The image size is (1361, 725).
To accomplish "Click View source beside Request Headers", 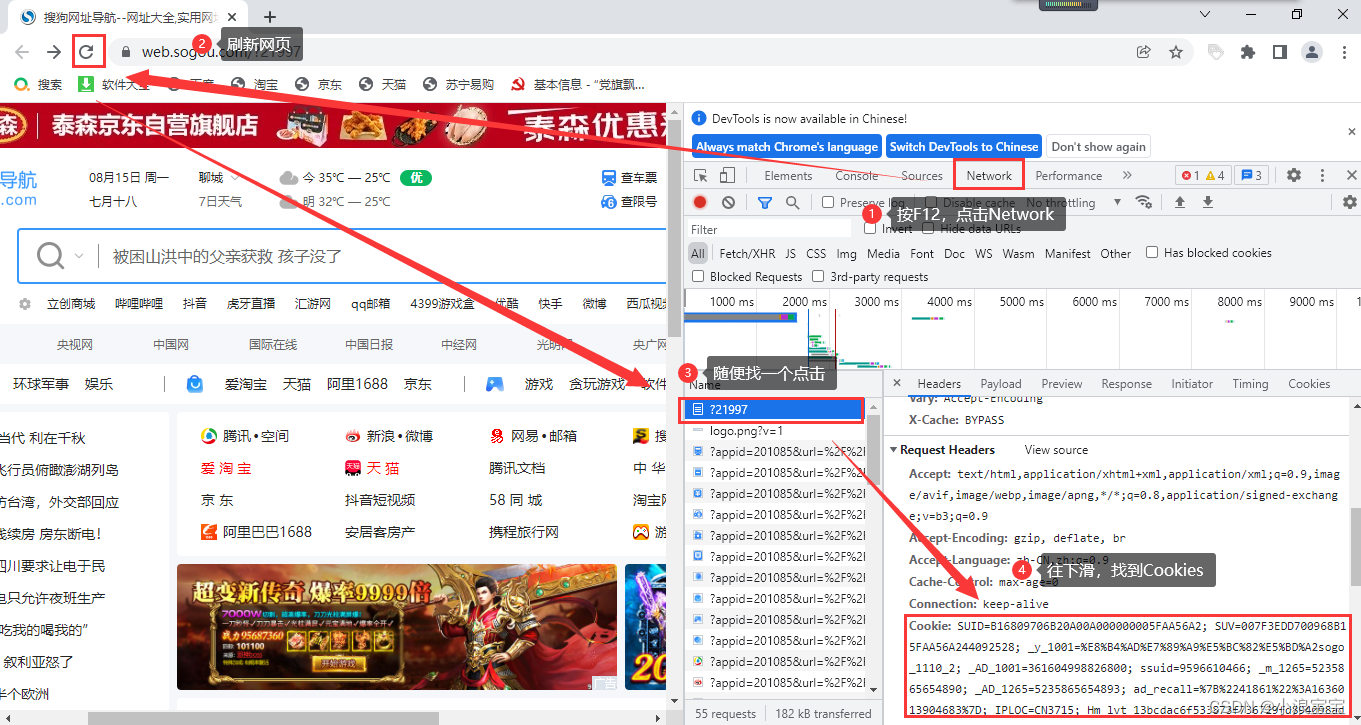I will pos(1056,450).
